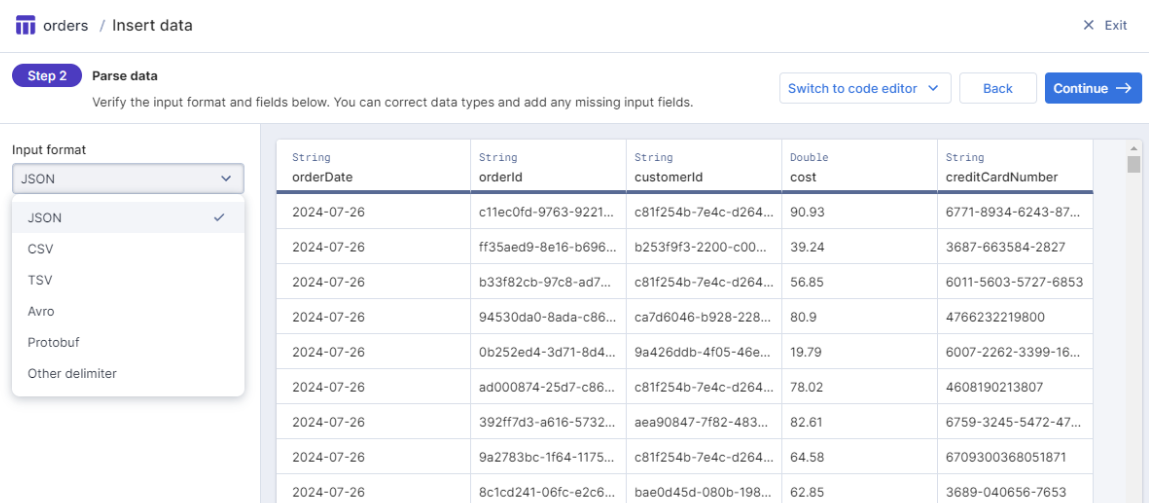The height and width of the screenshot is (503, 1149).
Task: Click the customerId column header
Action: click(702, 167)
